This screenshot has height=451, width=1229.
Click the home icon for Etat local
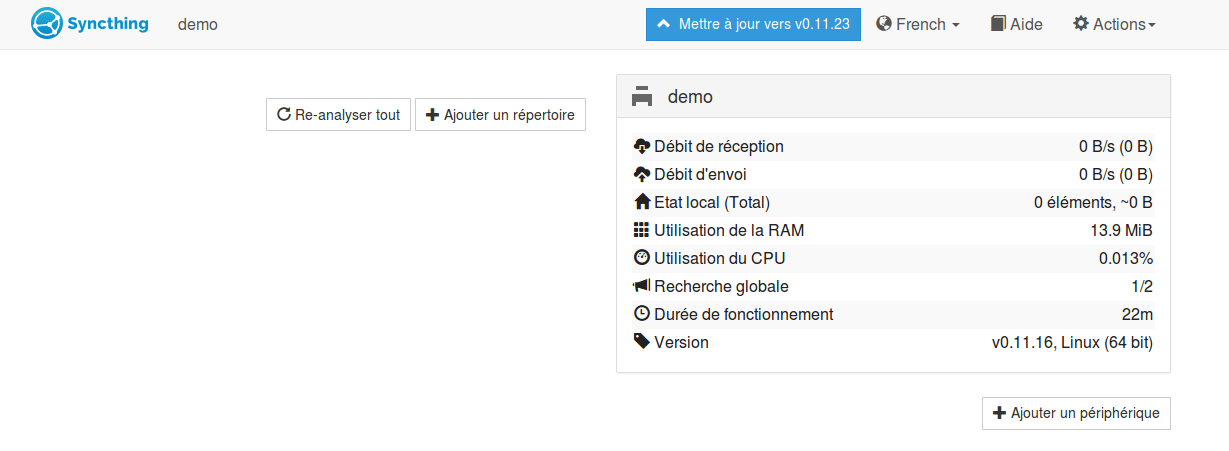642,202
